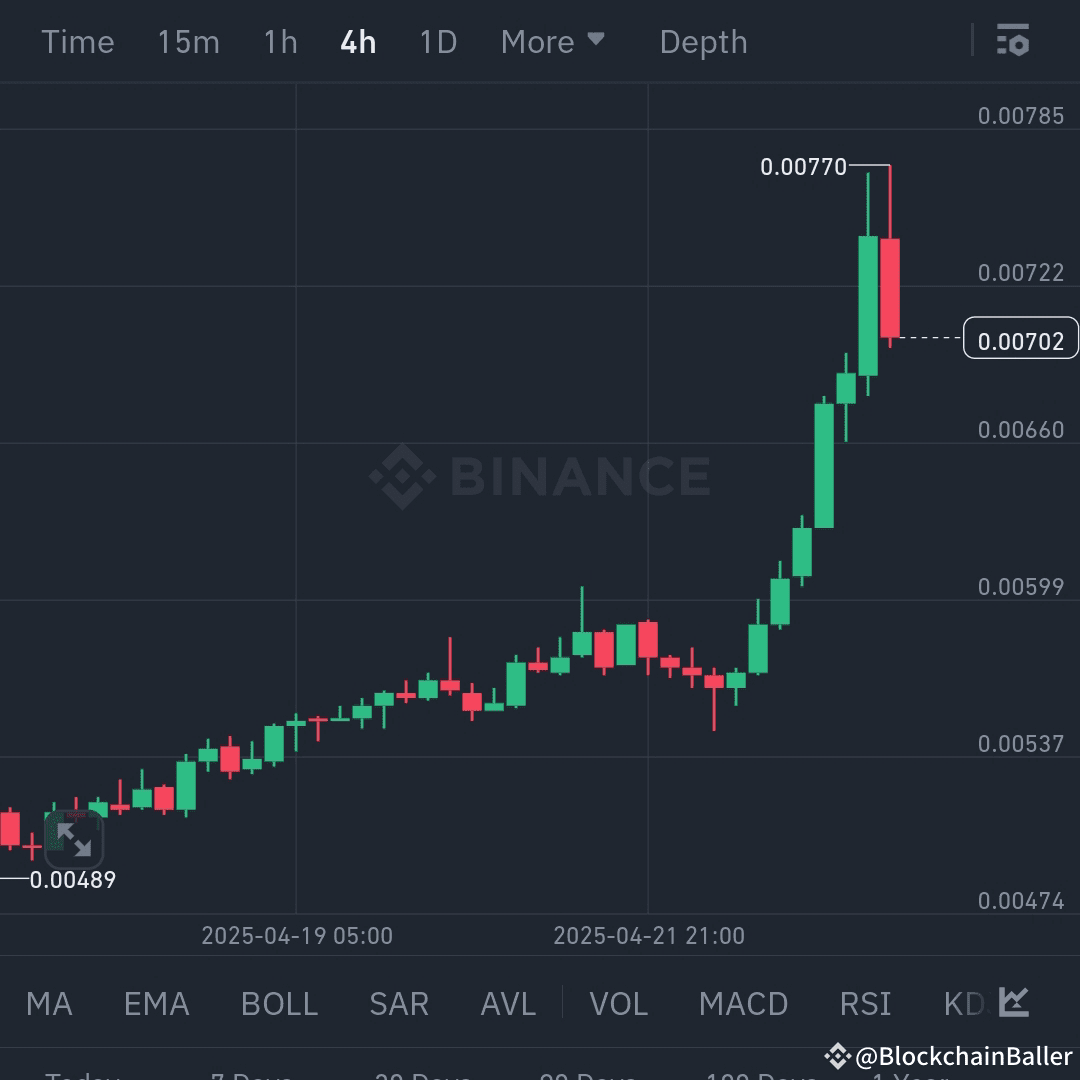Toggle the VOL volume indicator
Screen dimensions: 1080x1080
pos(619,1003)
